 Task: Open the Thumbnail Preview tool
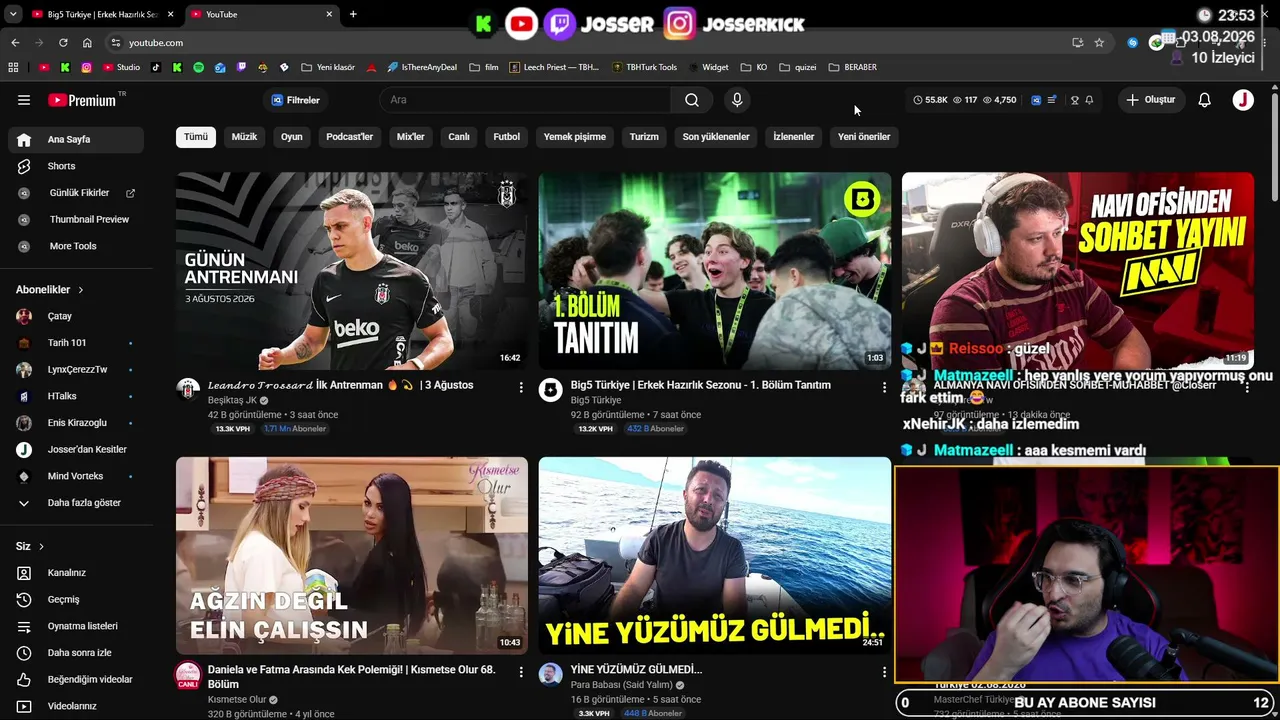click(x=76, y=219)
